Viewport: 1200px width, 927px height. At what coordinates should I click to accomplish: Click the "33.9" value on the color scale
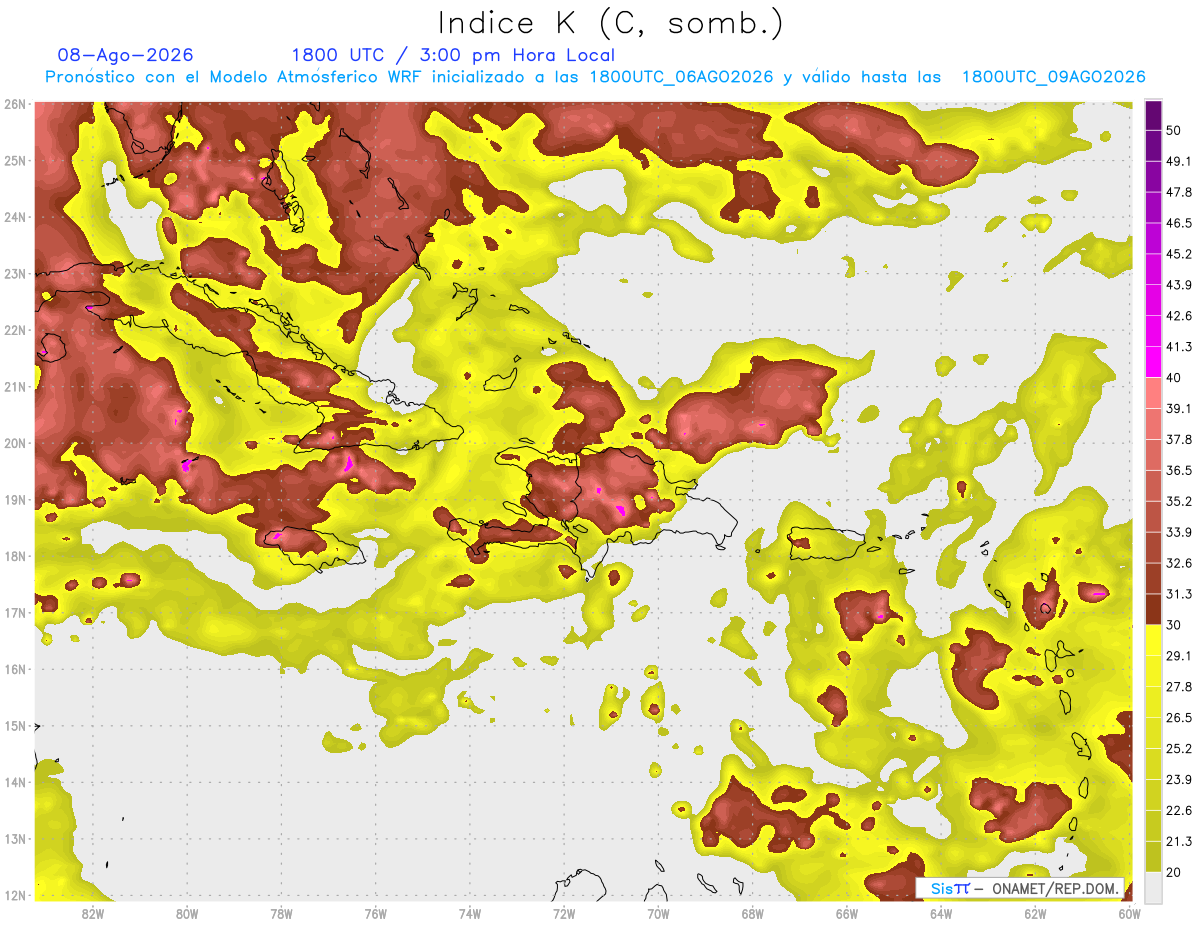coord(1180,532)
